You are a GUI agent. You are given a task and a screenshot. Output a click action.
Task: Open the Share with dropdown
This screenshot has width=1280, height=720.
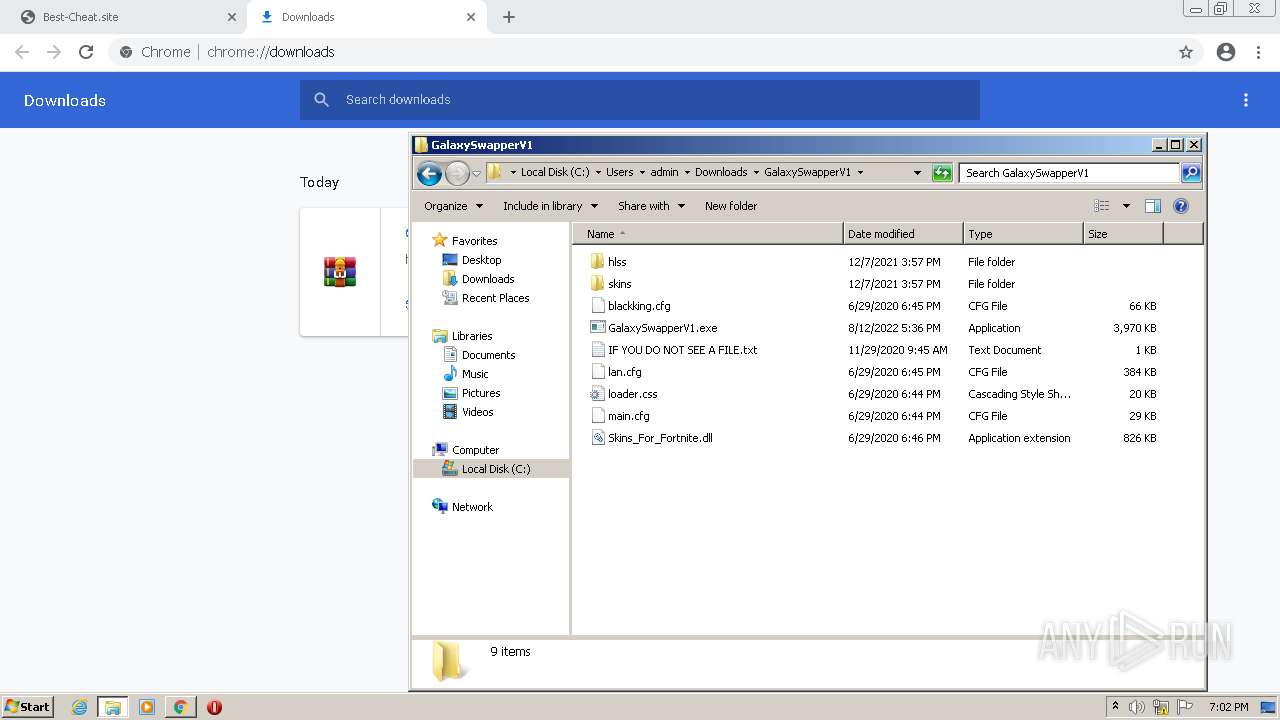click(652, 206)
